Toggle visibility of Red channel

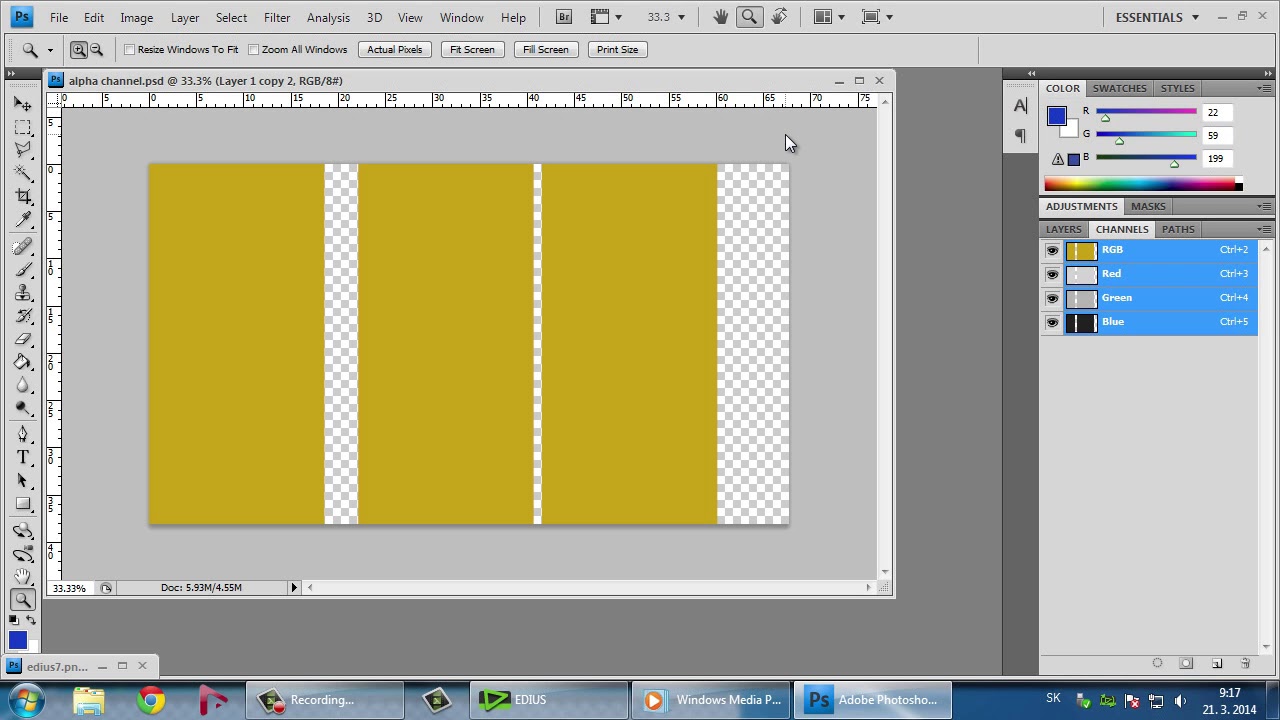click(1052, 274)
